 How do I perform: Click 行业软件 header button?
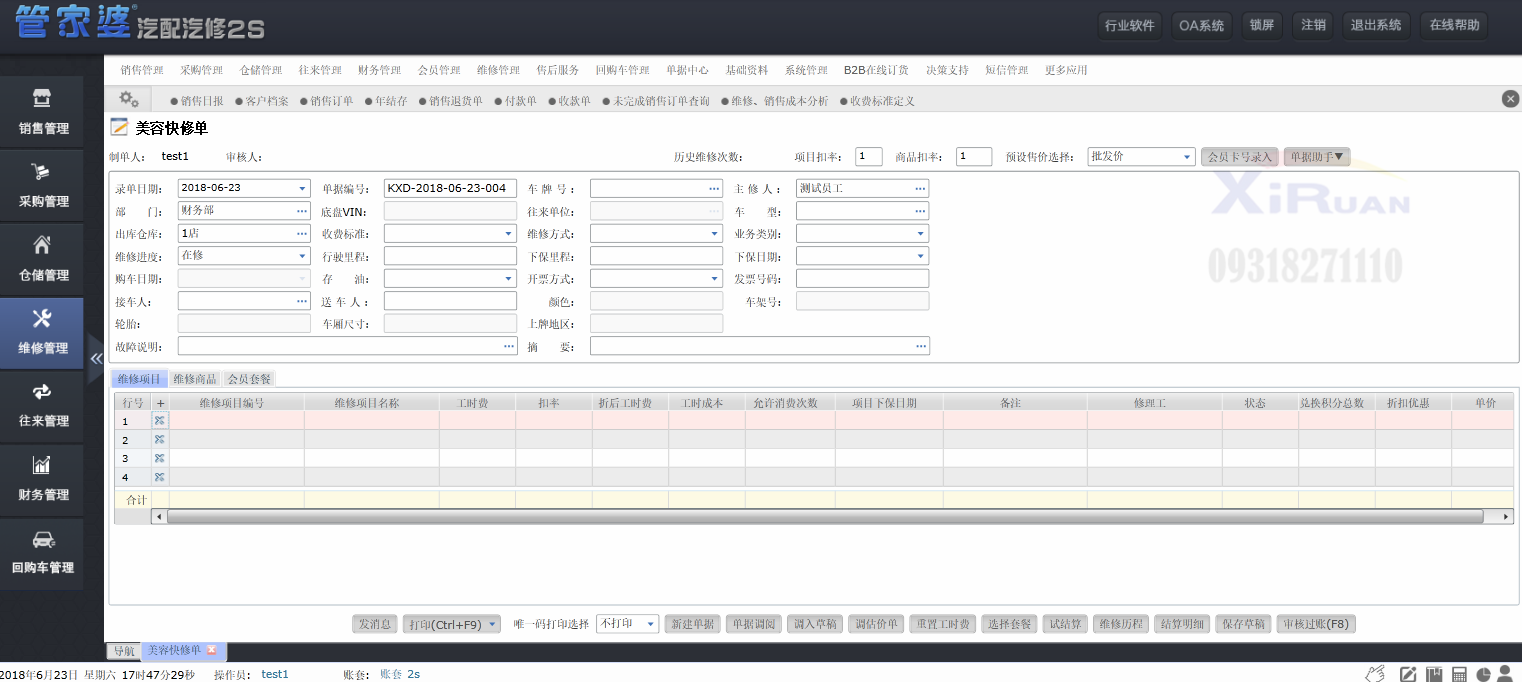point(1129,25)
